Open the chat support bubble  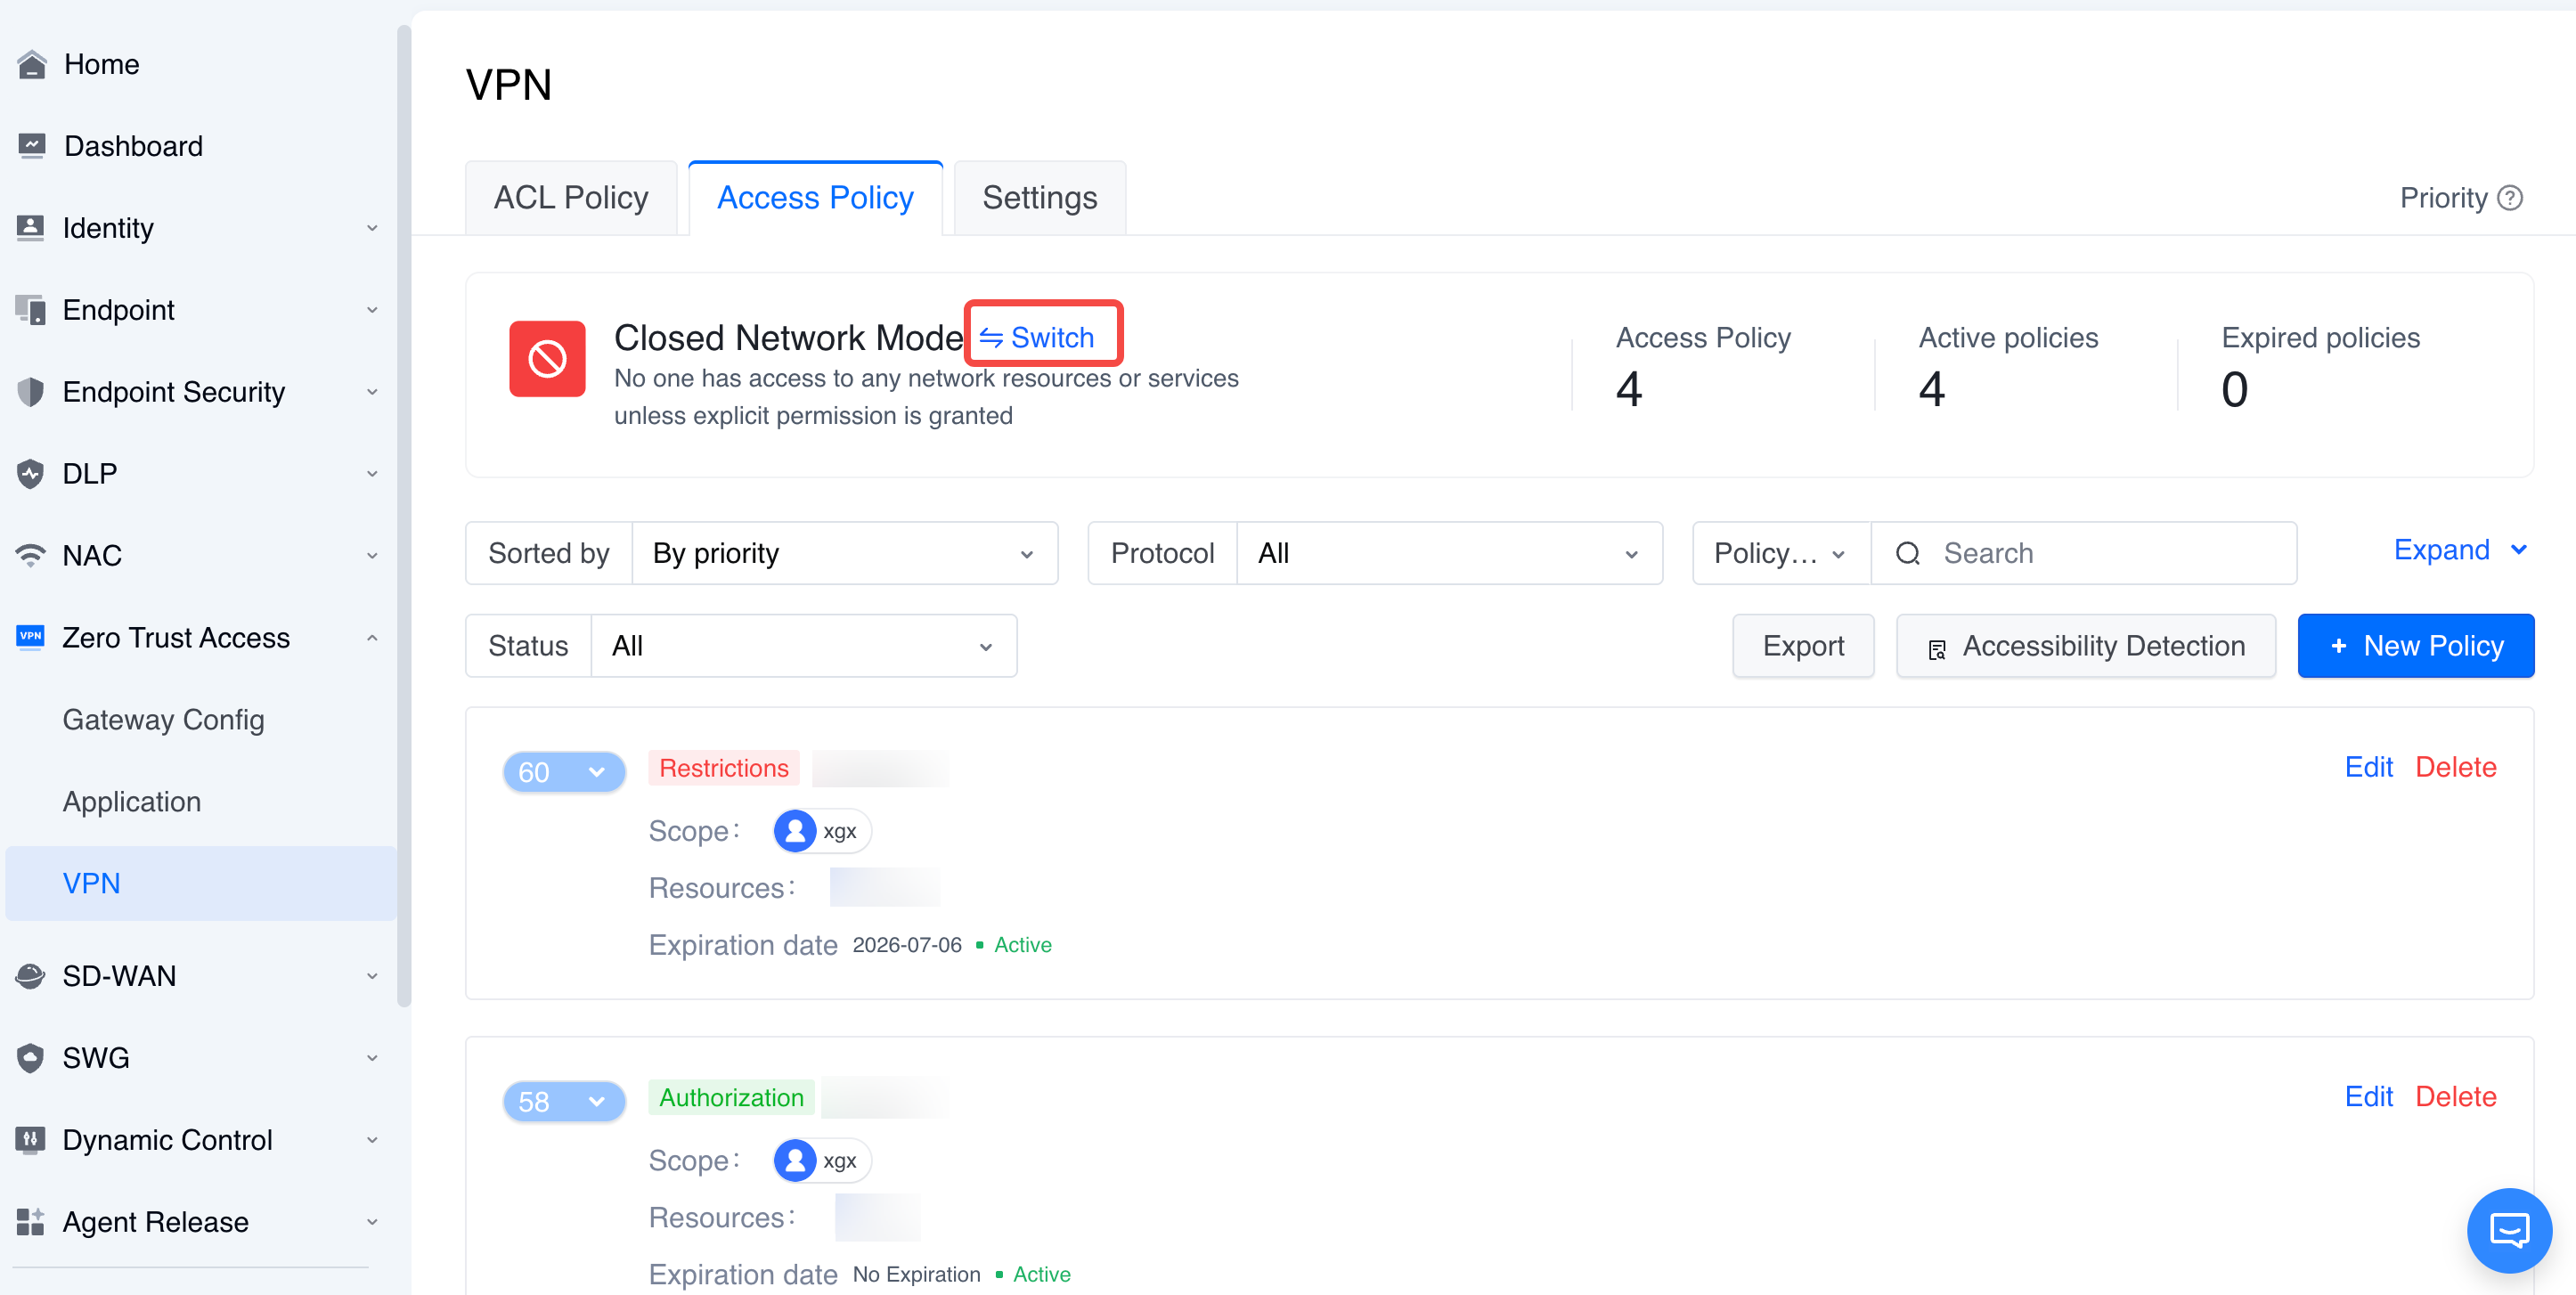click(2508, 1230)
